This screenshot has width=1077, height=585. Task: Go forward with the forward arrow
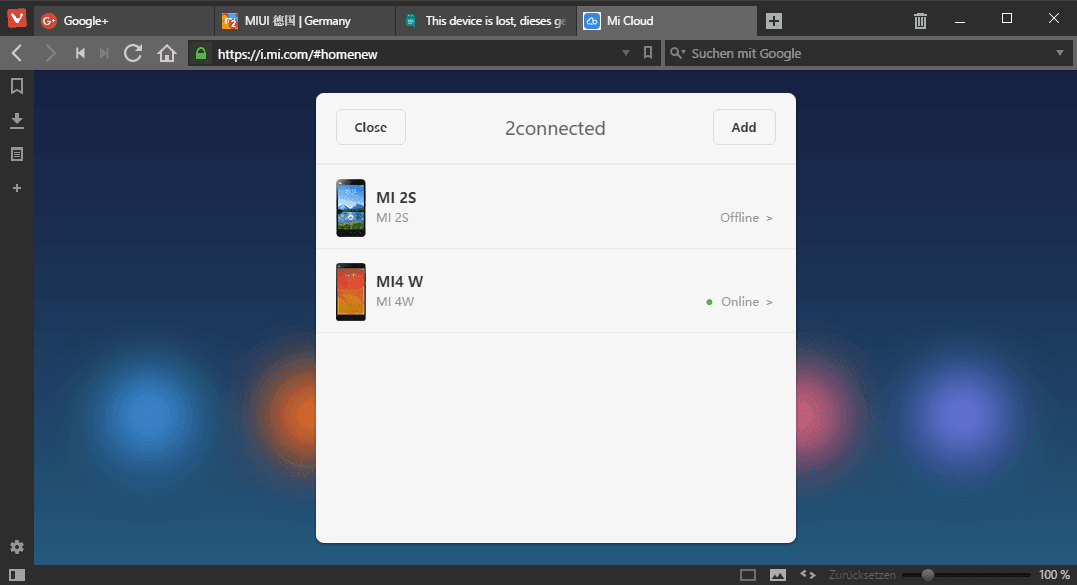point(49,53)
